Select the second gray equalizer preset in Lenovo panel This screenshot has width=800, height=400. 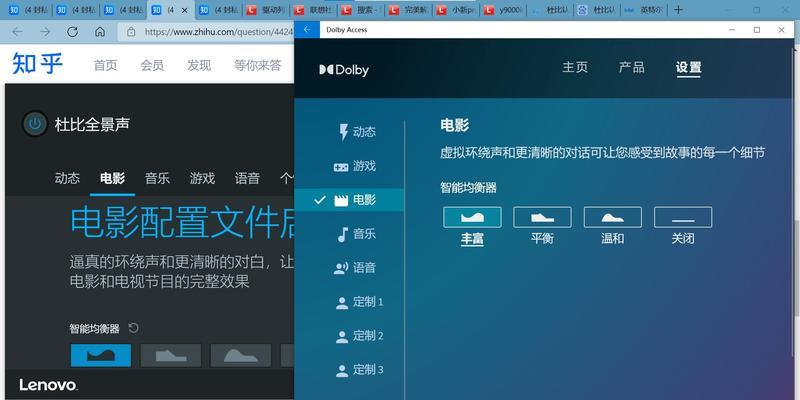pos(171,355)
